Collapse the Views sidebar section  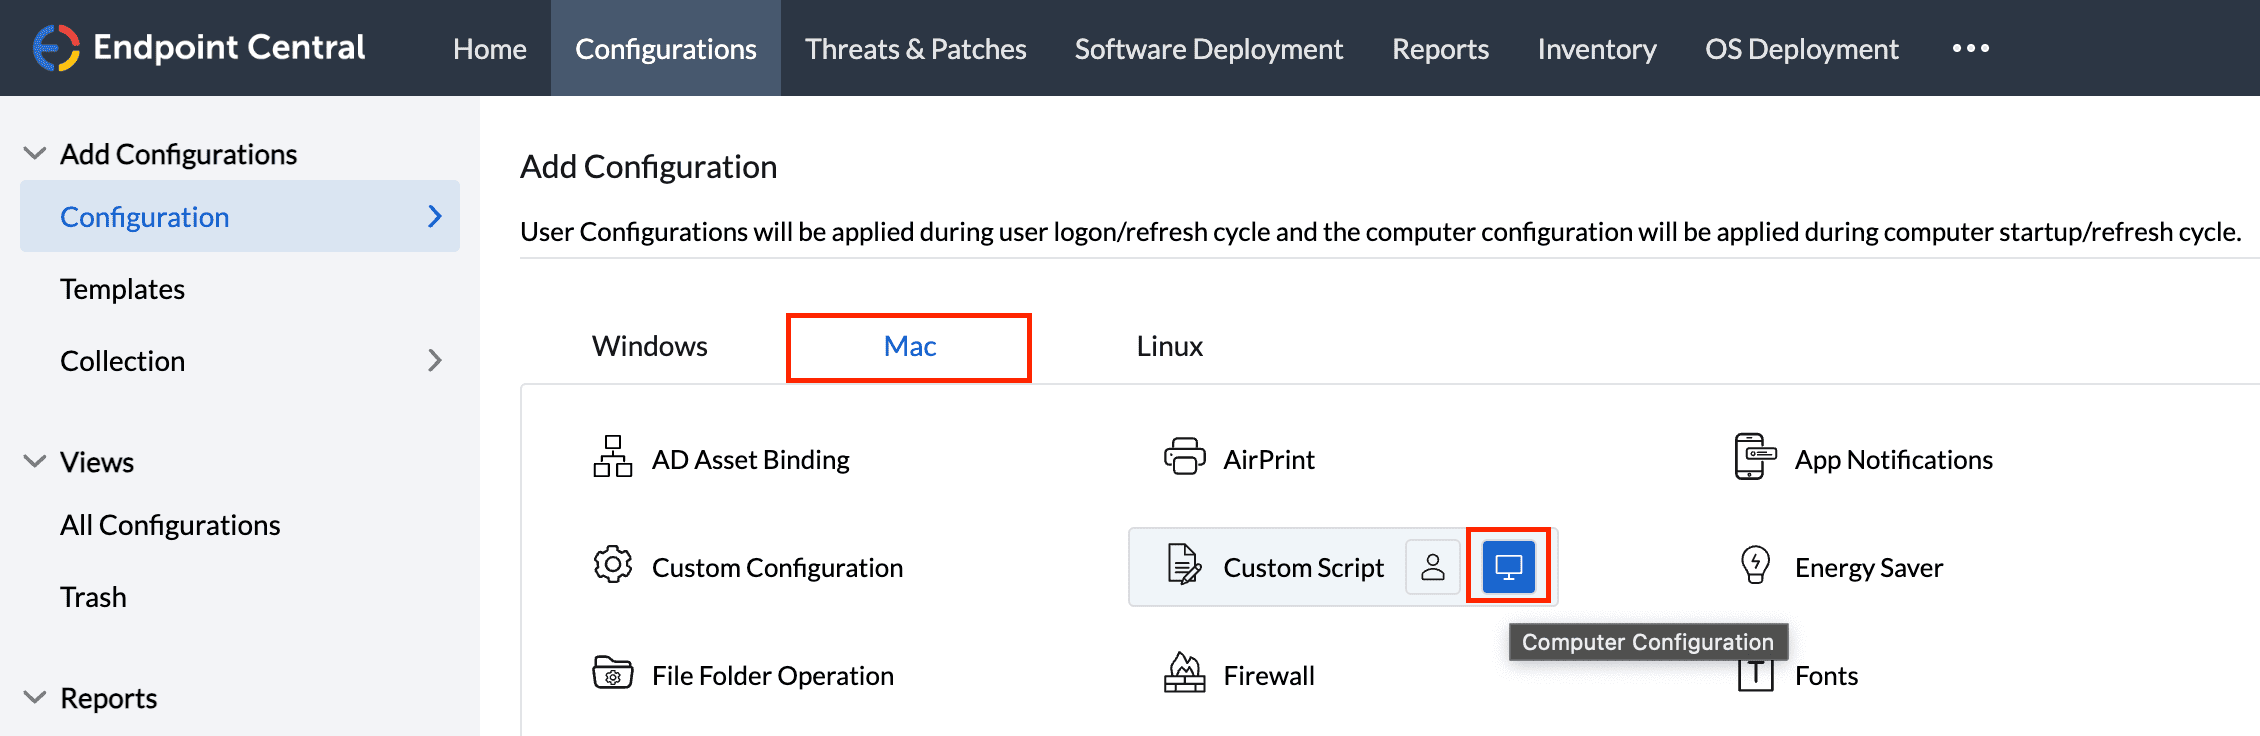pos(35,462)
